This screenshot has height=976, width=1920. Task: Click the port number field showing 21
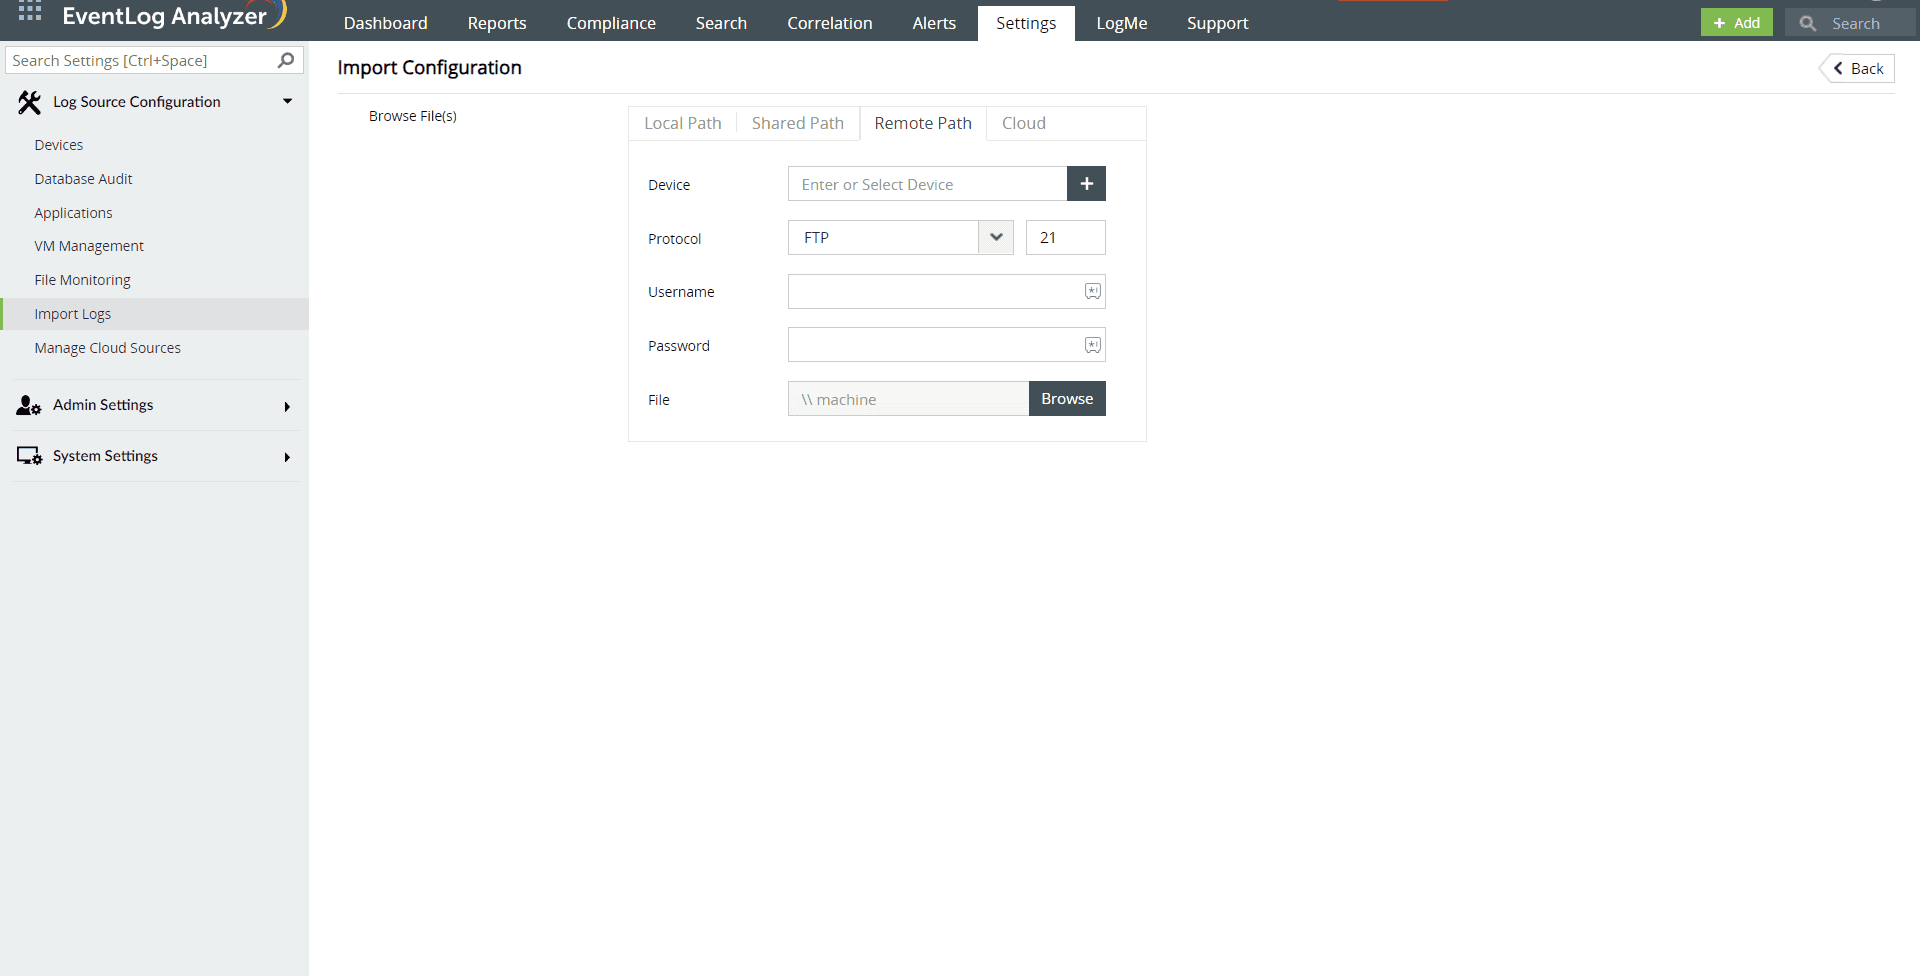tap(1065, 238)
